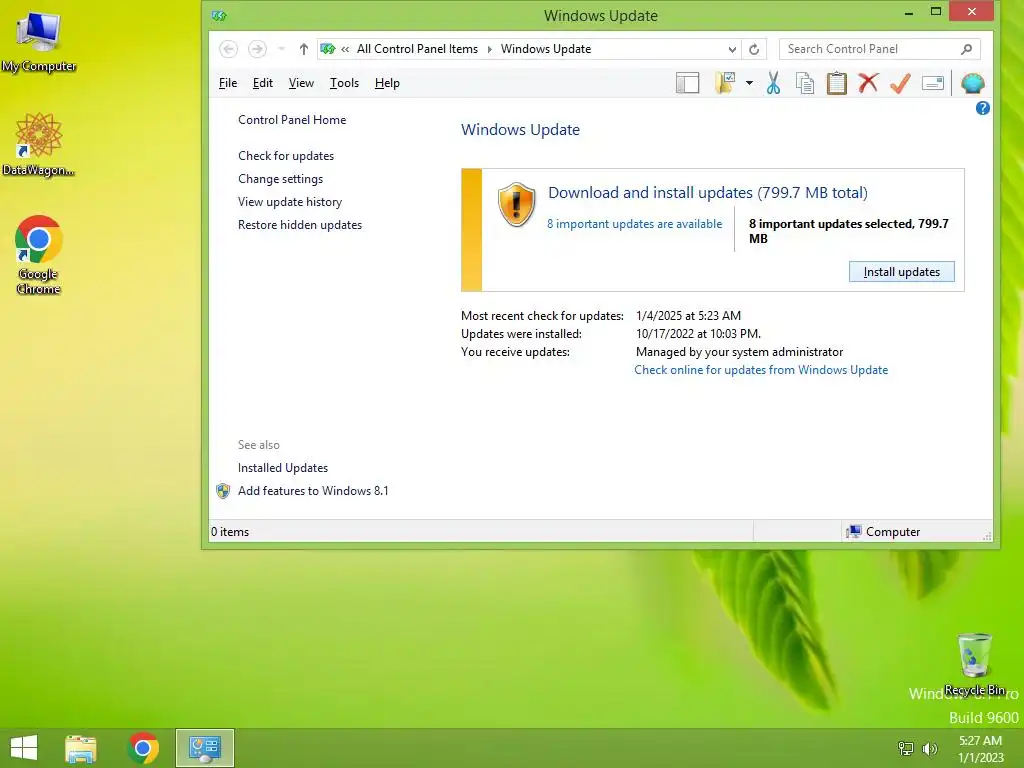
Task: Open the Start button
Action: (x=24, y=748)
